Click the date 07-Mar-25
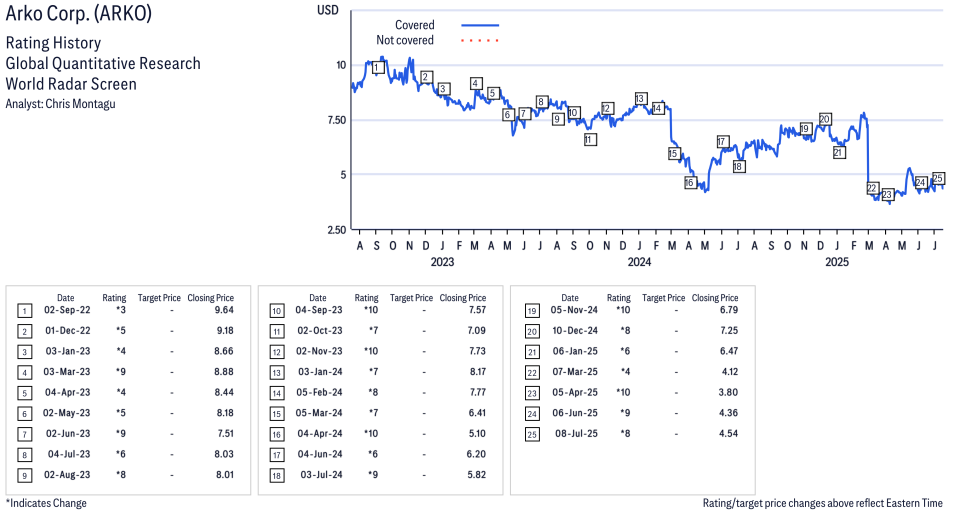Image resolution: width=954 pixels, height=510 pixels. 574,372
